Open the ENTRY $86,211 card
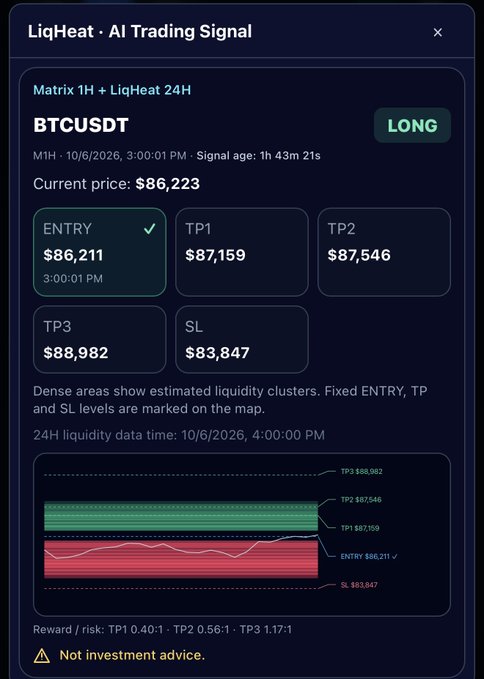 [100, 252]
